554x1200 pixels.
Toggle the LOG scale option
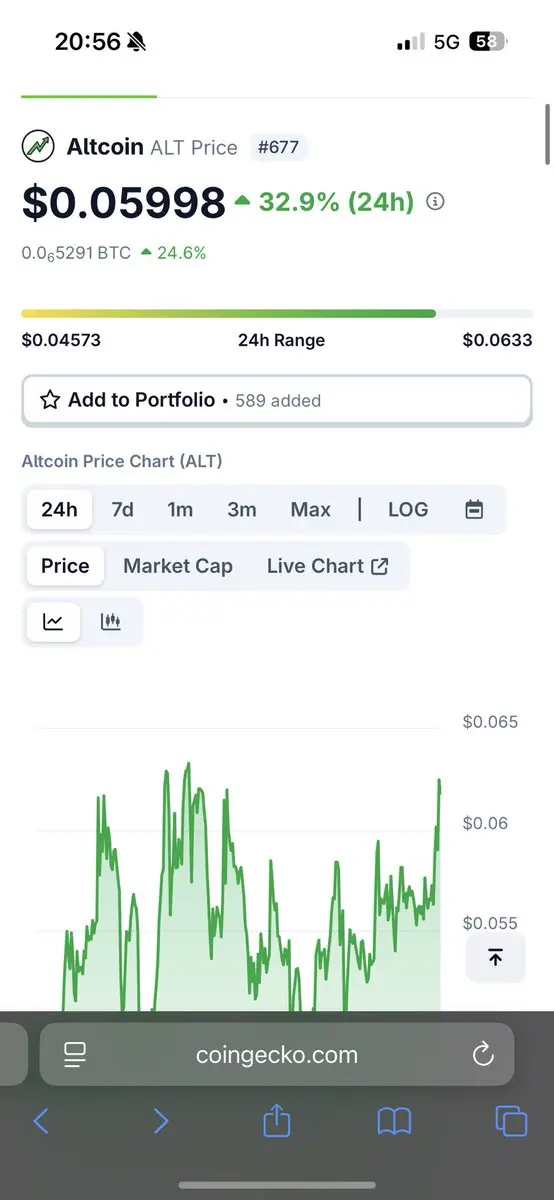pyautogui.click(x=408, y=509)
